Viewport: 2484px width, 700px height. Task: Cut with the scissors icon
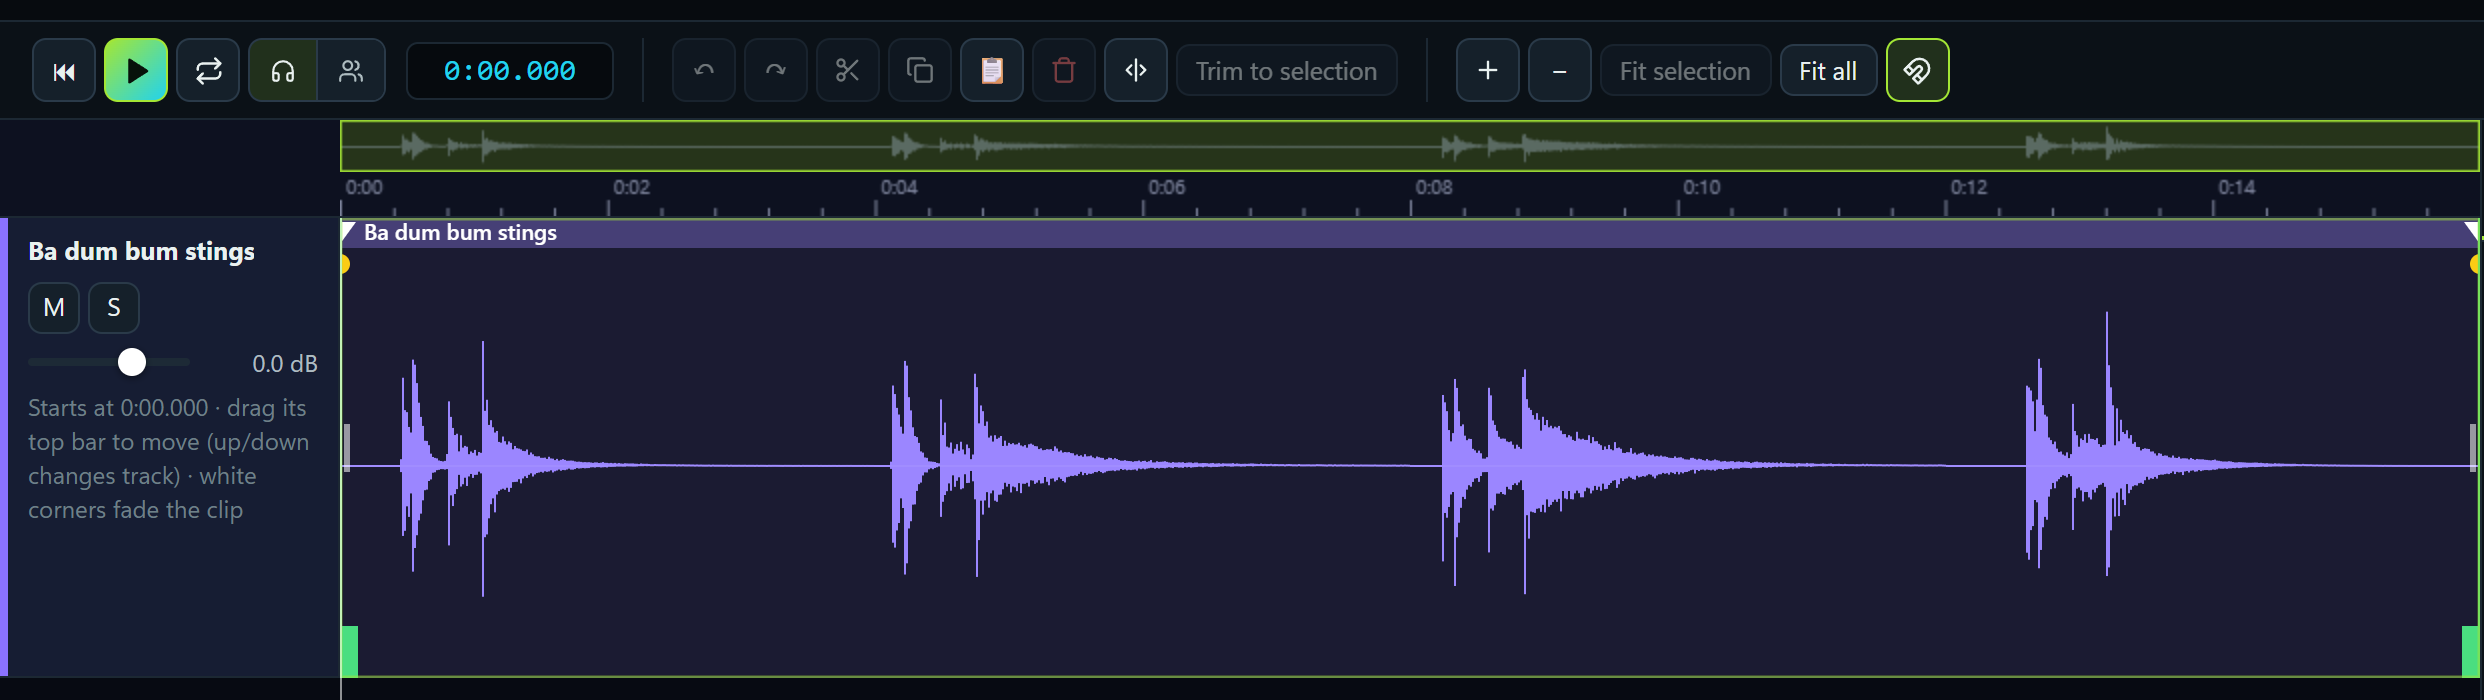[x=848, y=70]
